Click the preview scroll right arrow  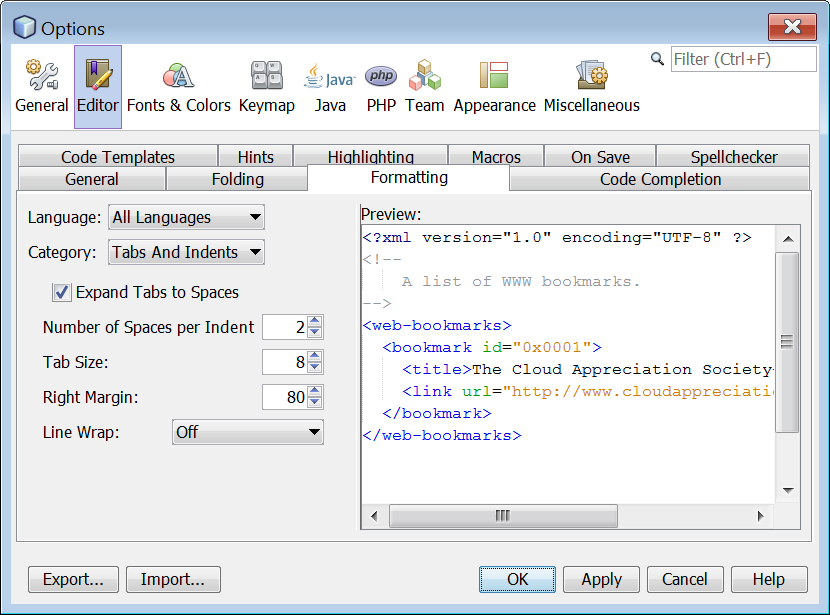[x=761, y=516]
